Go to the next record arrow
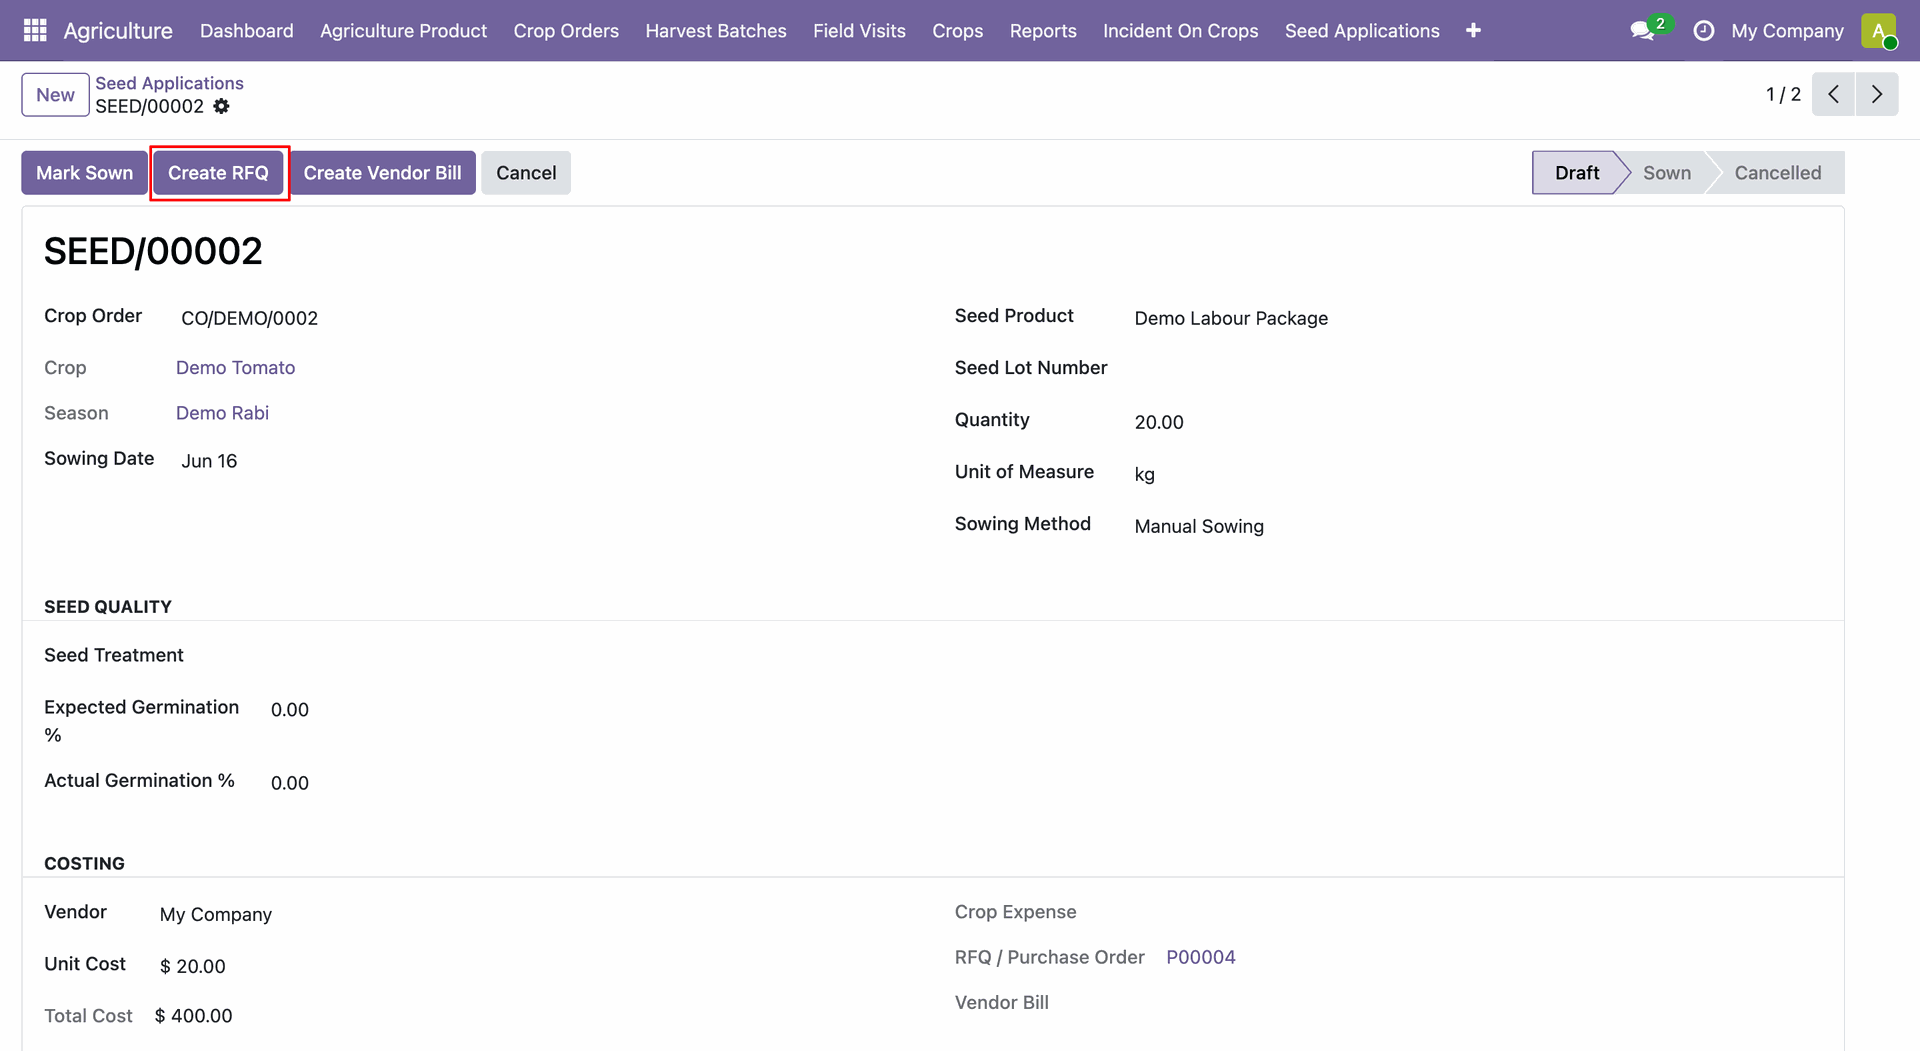The image size is (1920, 1051). point(1877,94)
